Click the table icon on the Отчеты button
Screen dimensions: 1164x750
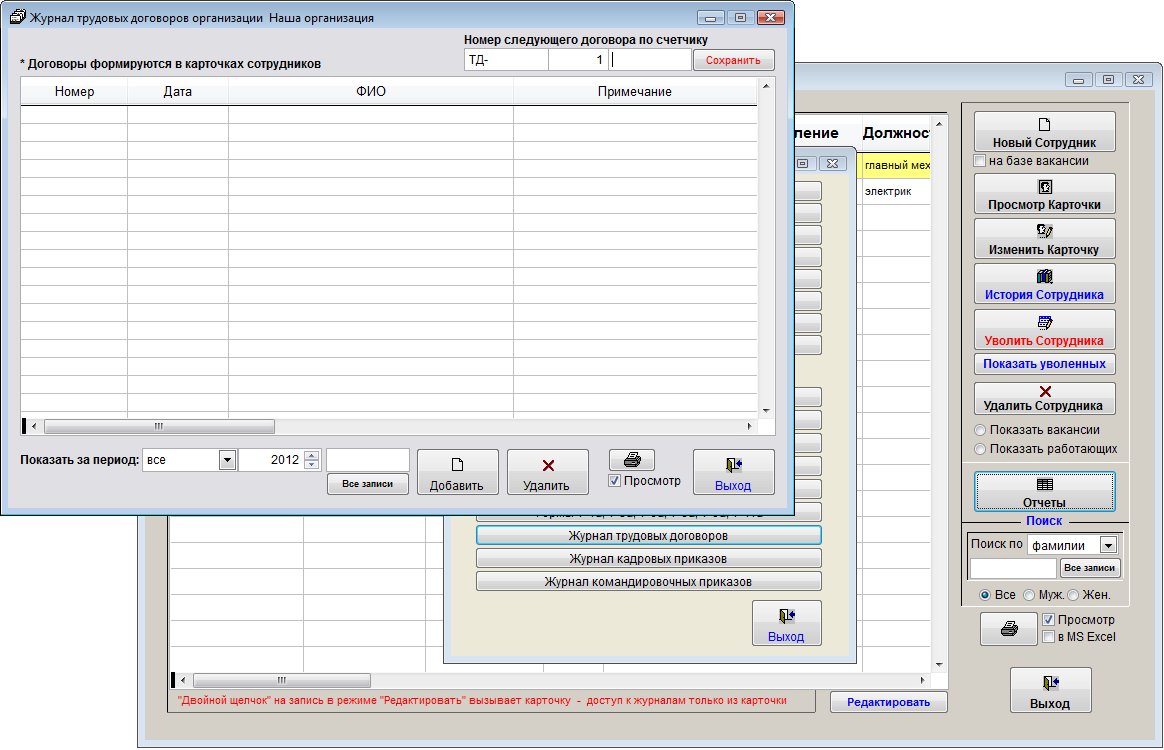pos(1044,484)
